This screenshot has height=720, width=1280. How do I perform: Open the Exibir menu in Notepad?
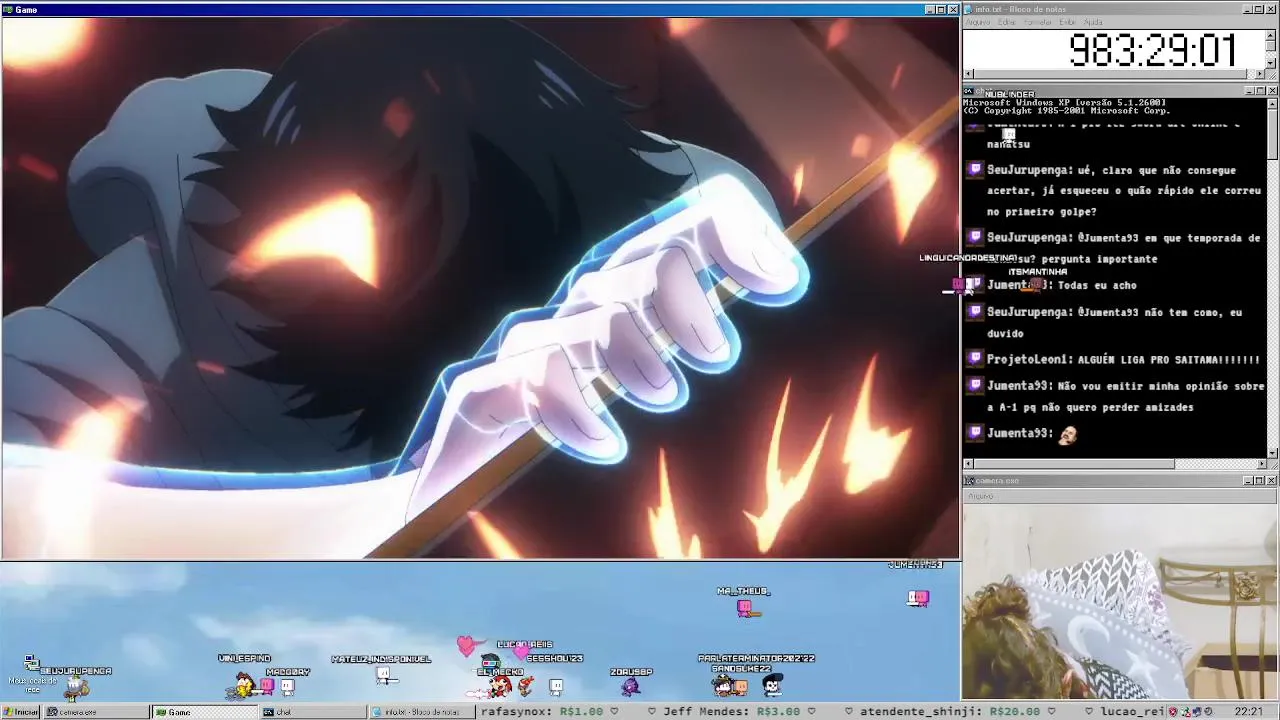1068,22
